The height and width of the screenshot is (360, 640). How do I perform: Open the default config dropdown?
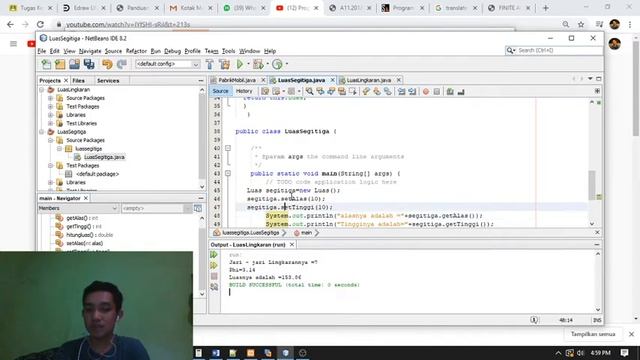167,64
